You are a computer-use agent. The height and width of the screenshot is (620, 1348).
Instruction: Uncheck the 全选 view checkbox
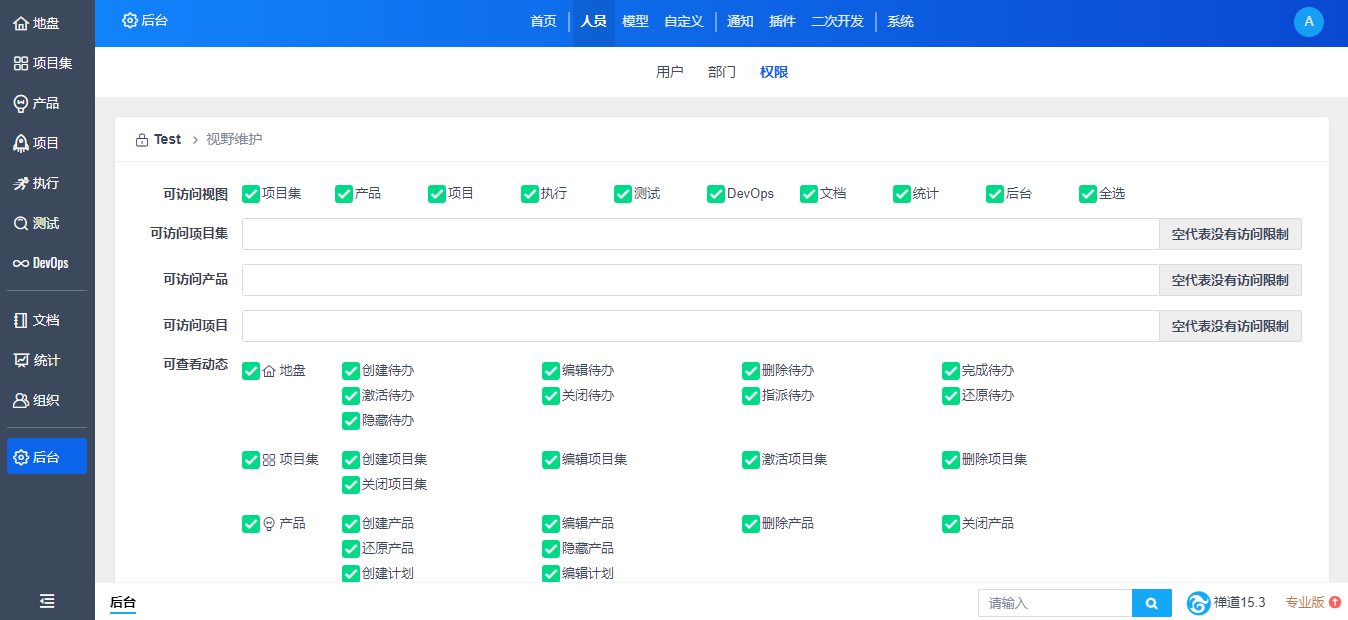click(1088, 194)
